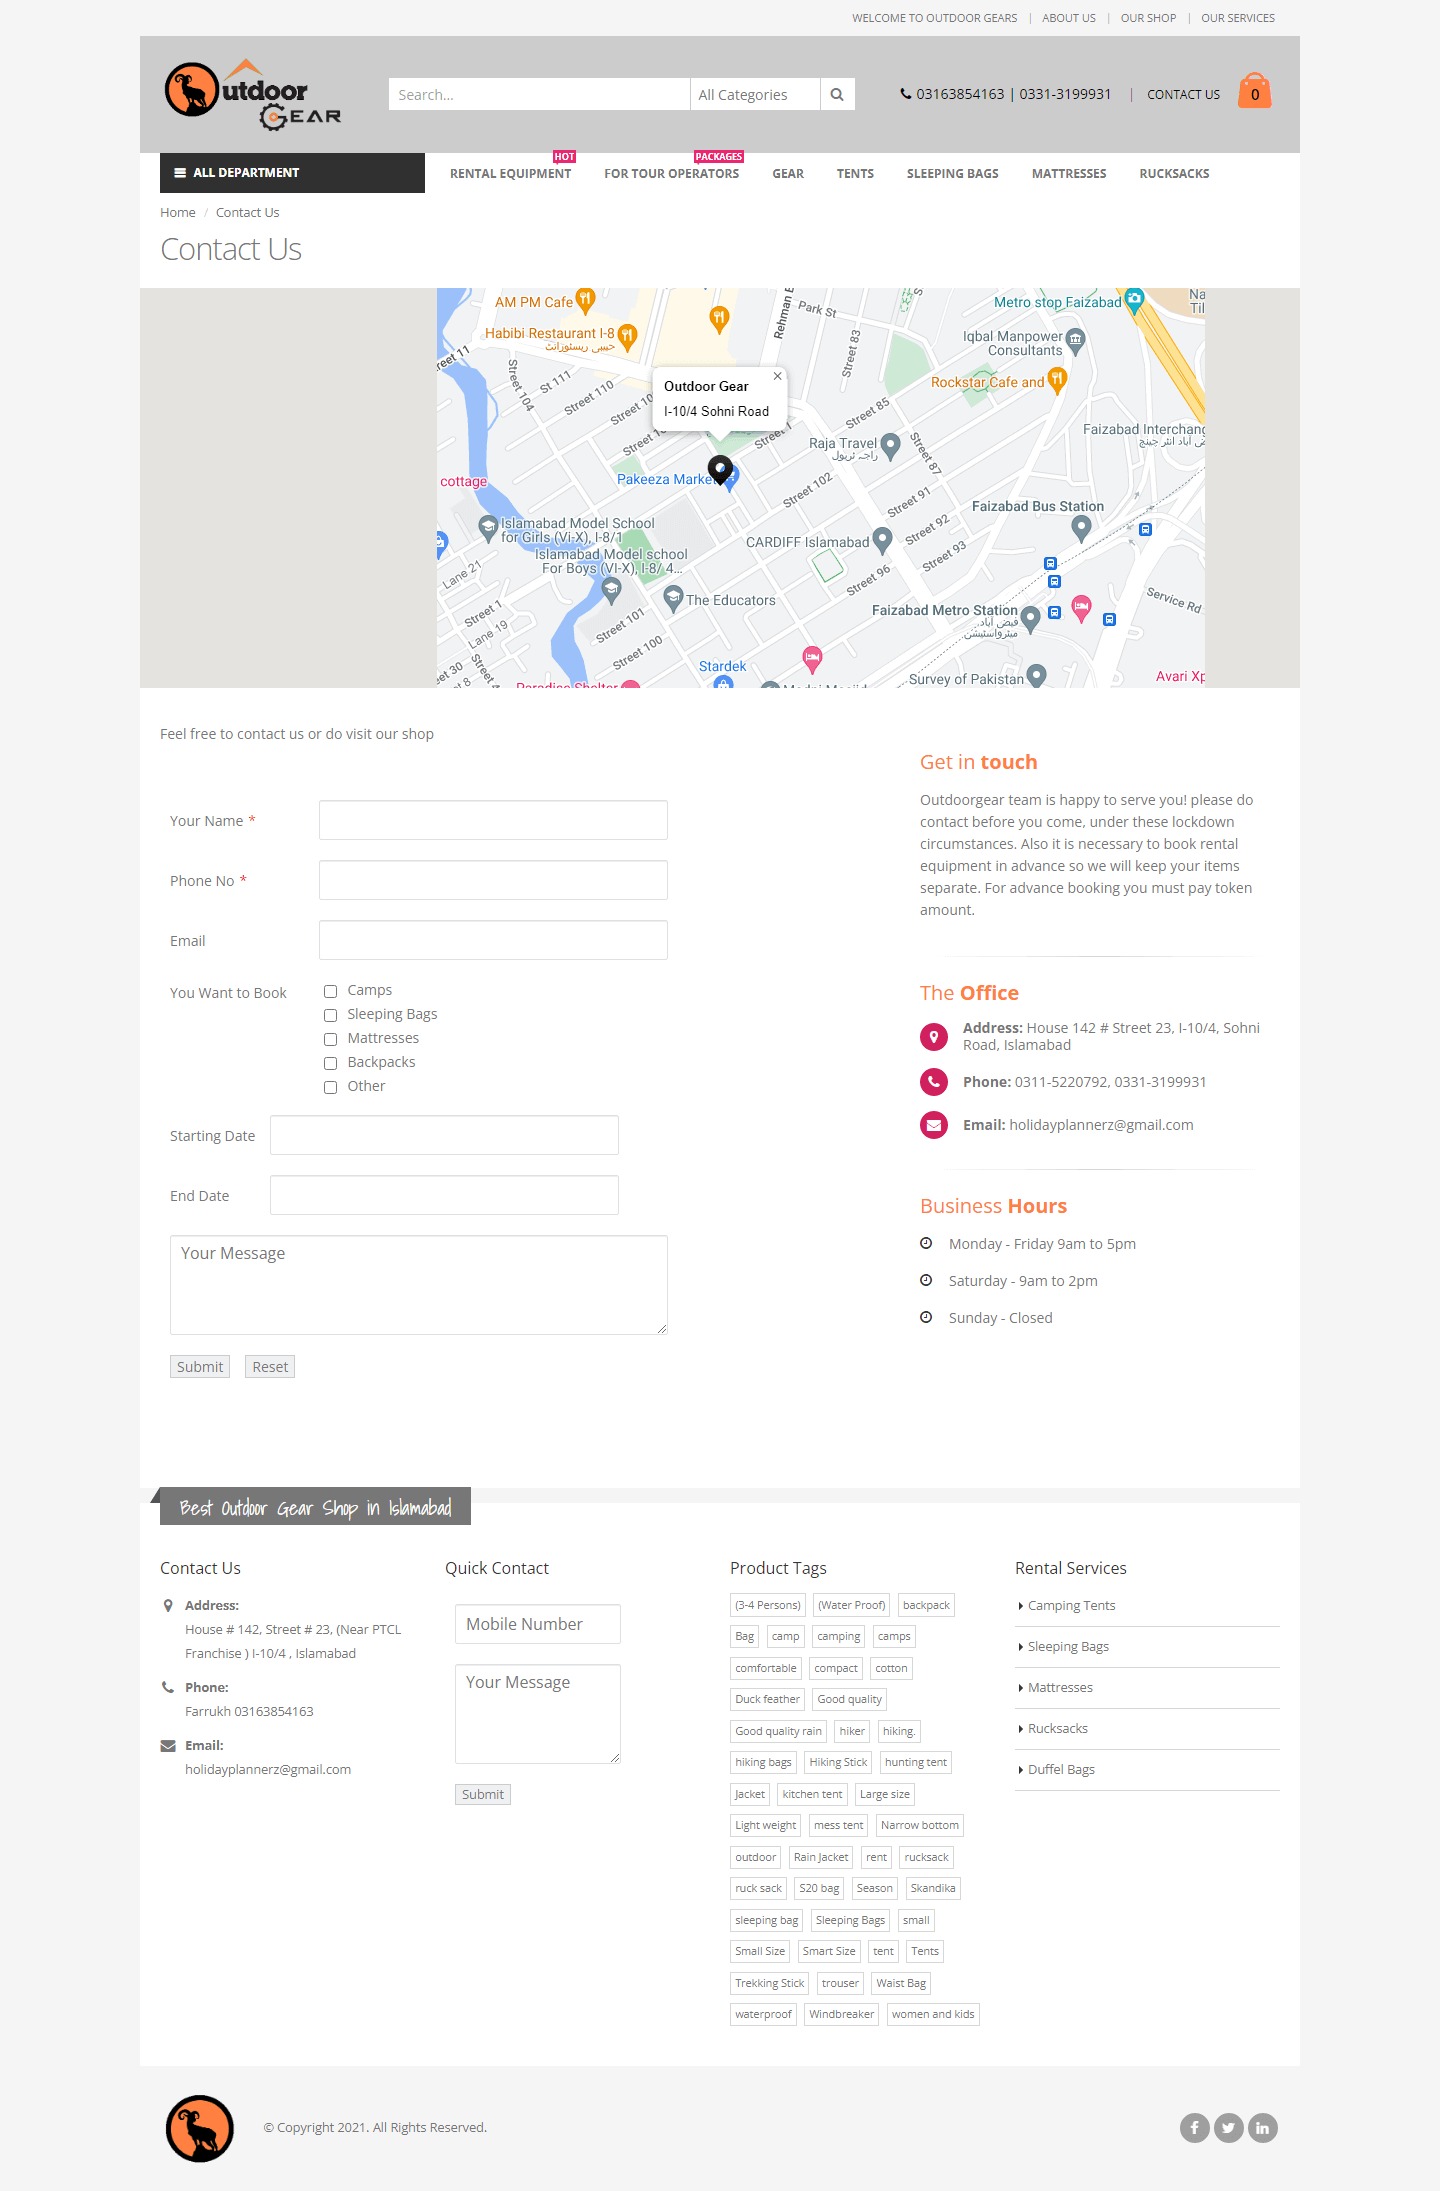Click the Outdoor Gear logo in header

coord(253,95)
